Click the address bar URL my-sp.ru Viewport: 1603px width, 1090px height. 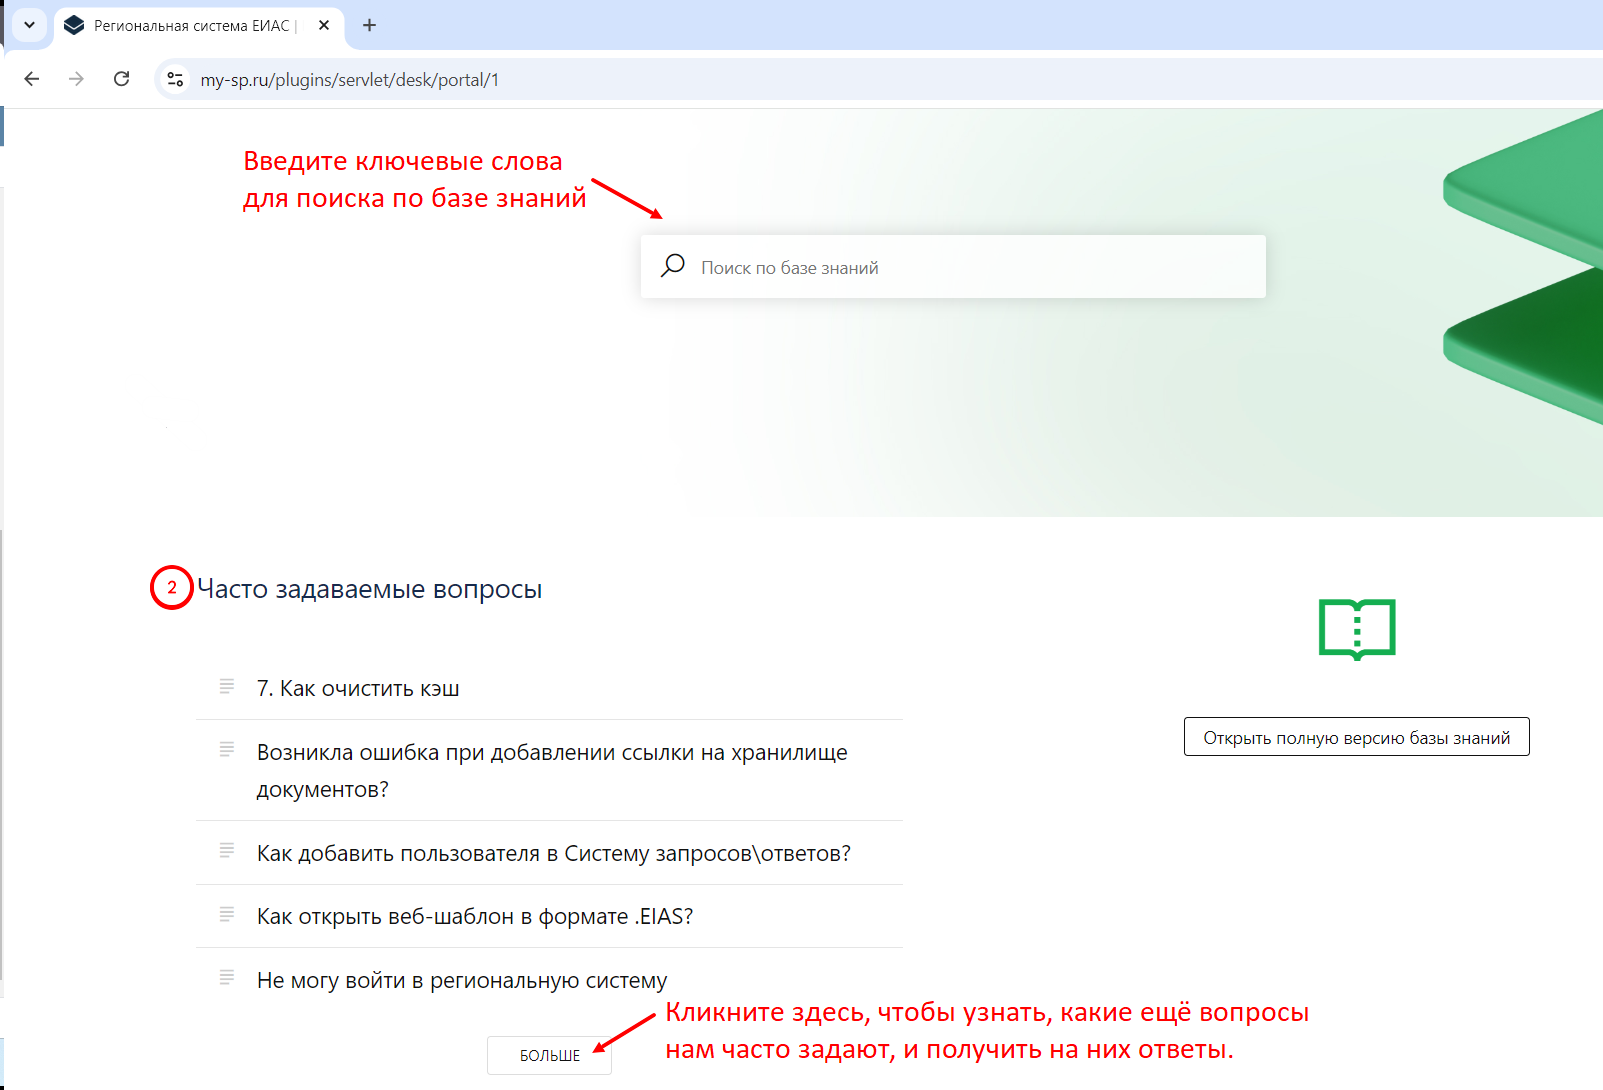(x=350, y=80)
